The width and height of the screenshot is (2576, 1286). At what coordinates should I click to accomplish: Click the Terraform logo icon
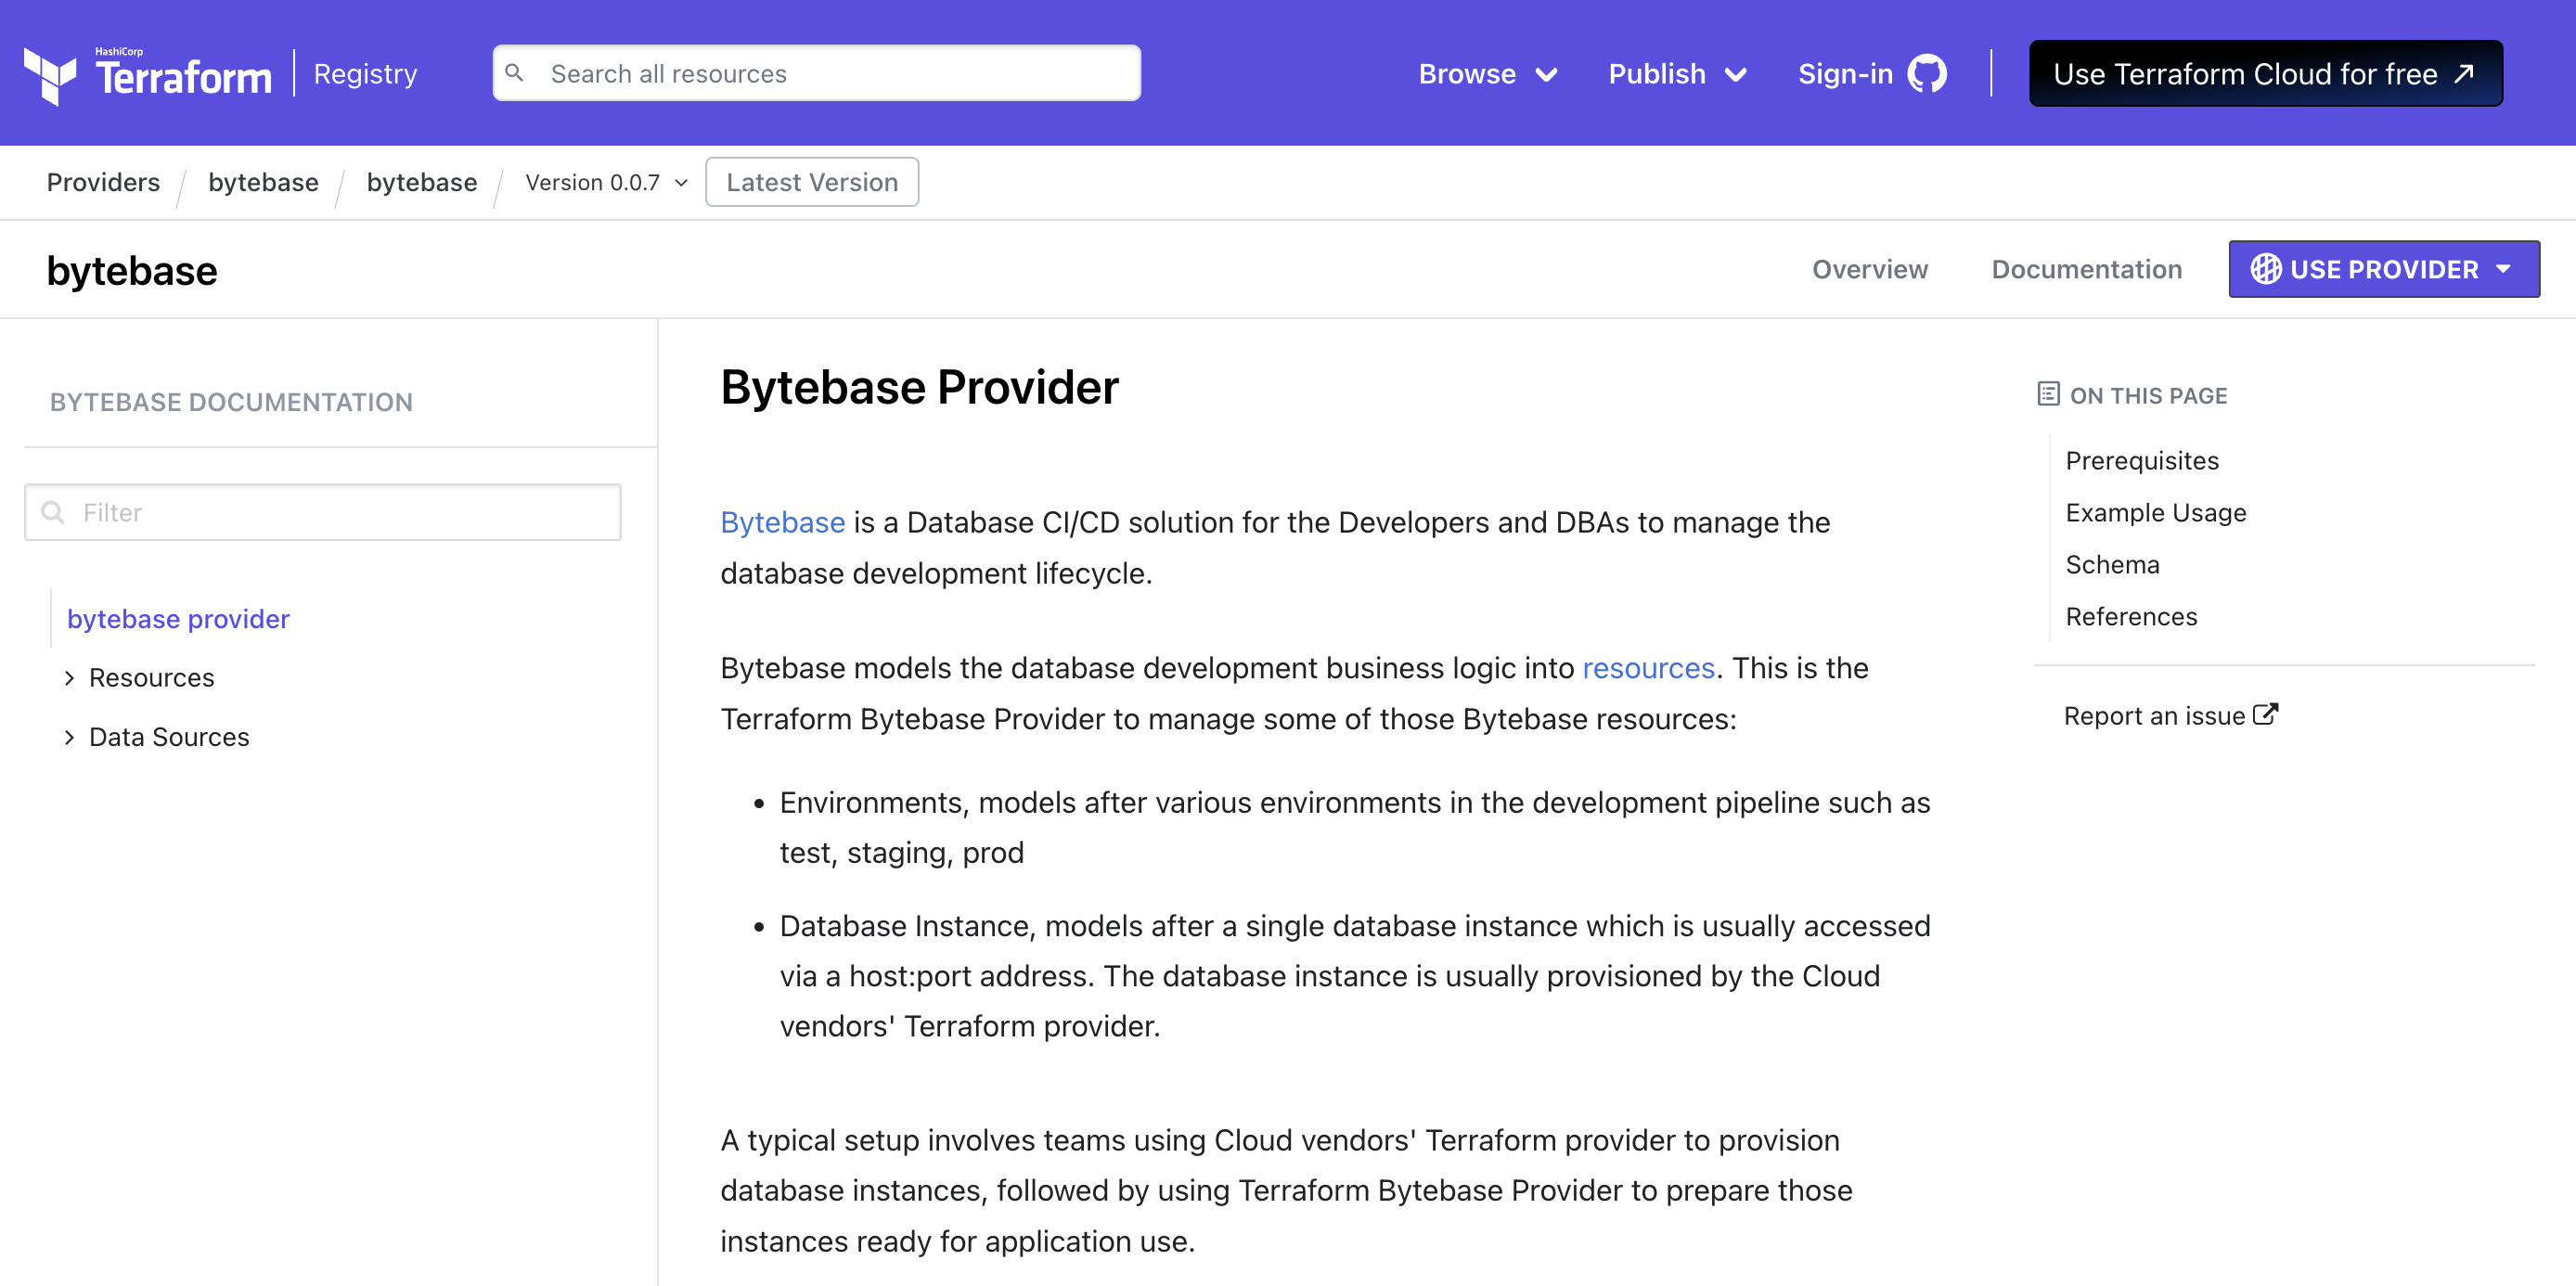point(50,75)
